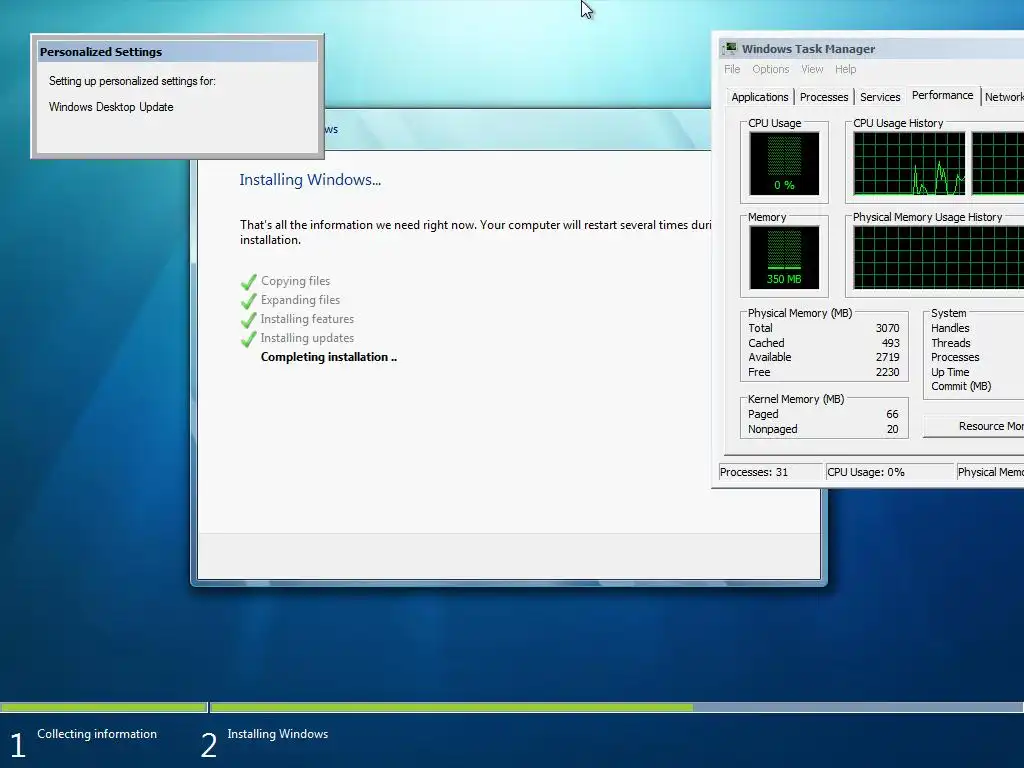Screen dimensions: 1024x768
Task: Click the 'CPU Usage: 0%' status bar entry
Action: coord(890,472)
